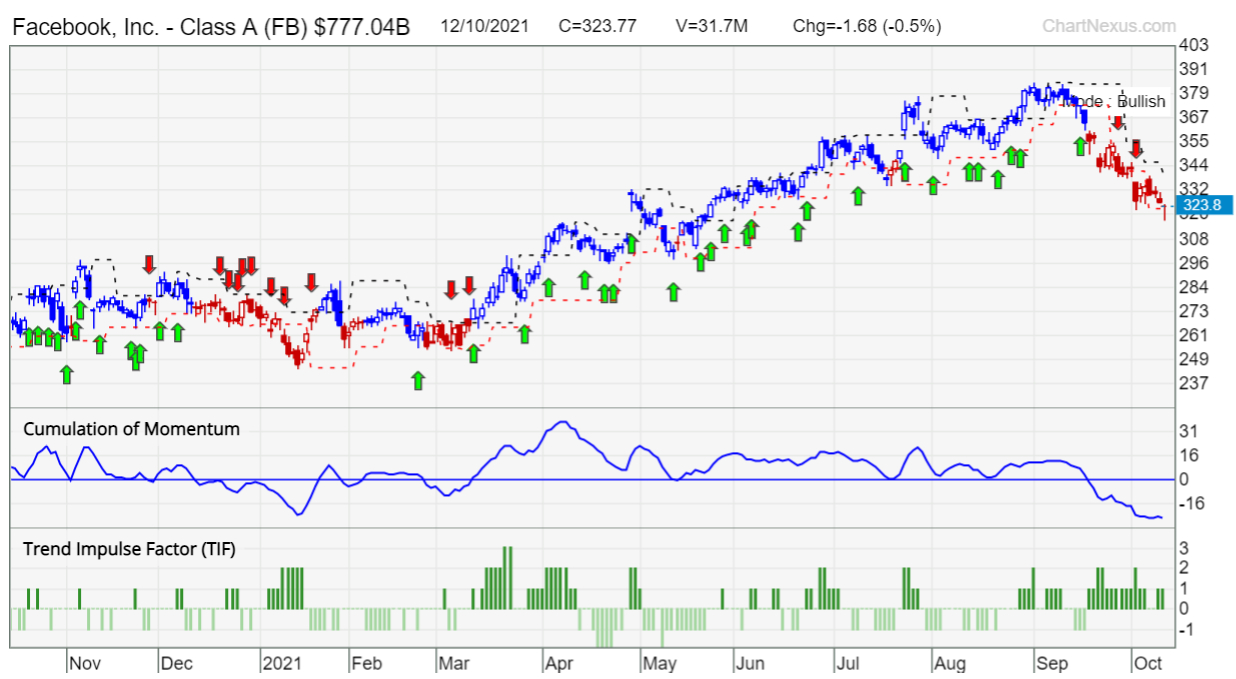Click the Apr label on date axis
The height and width of the screenshot is (679, 1236).
[559, 663]
